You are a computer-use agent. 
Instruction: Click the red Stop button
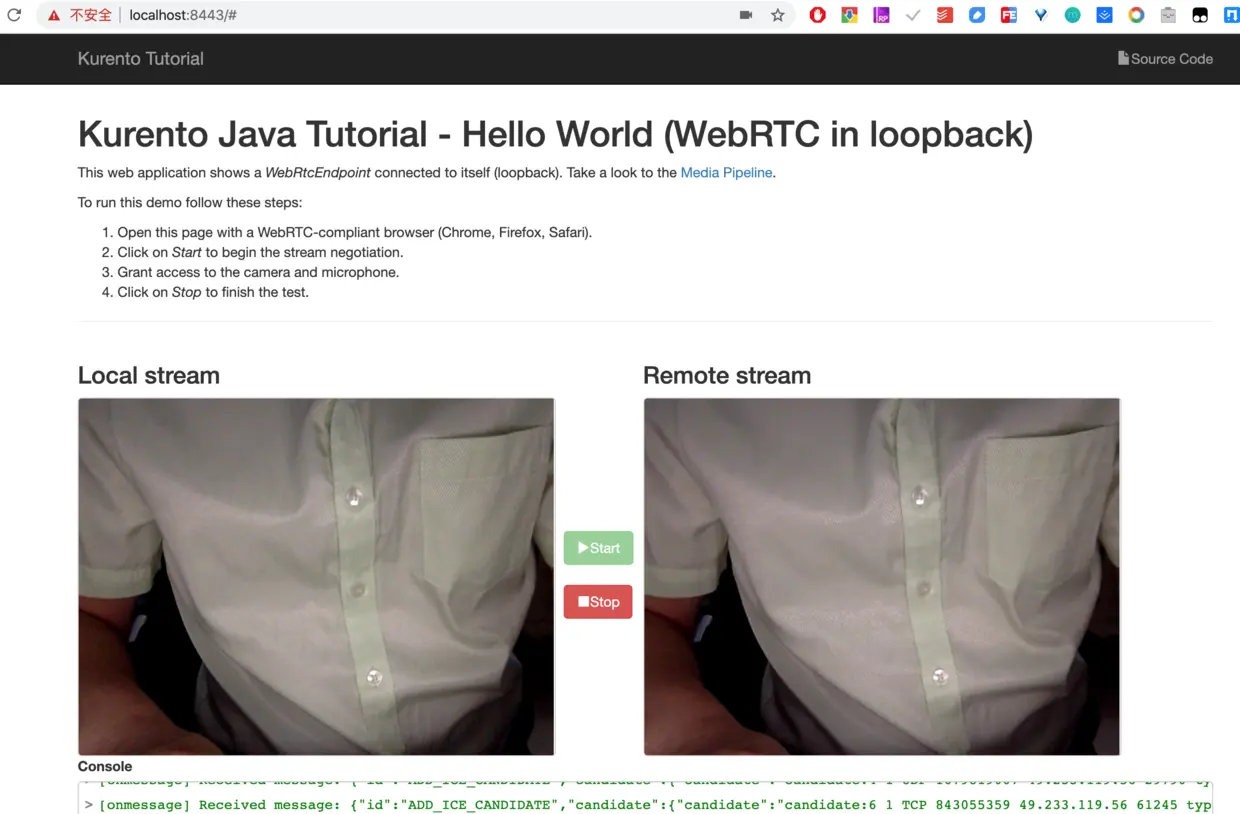(x=598, y=602)
